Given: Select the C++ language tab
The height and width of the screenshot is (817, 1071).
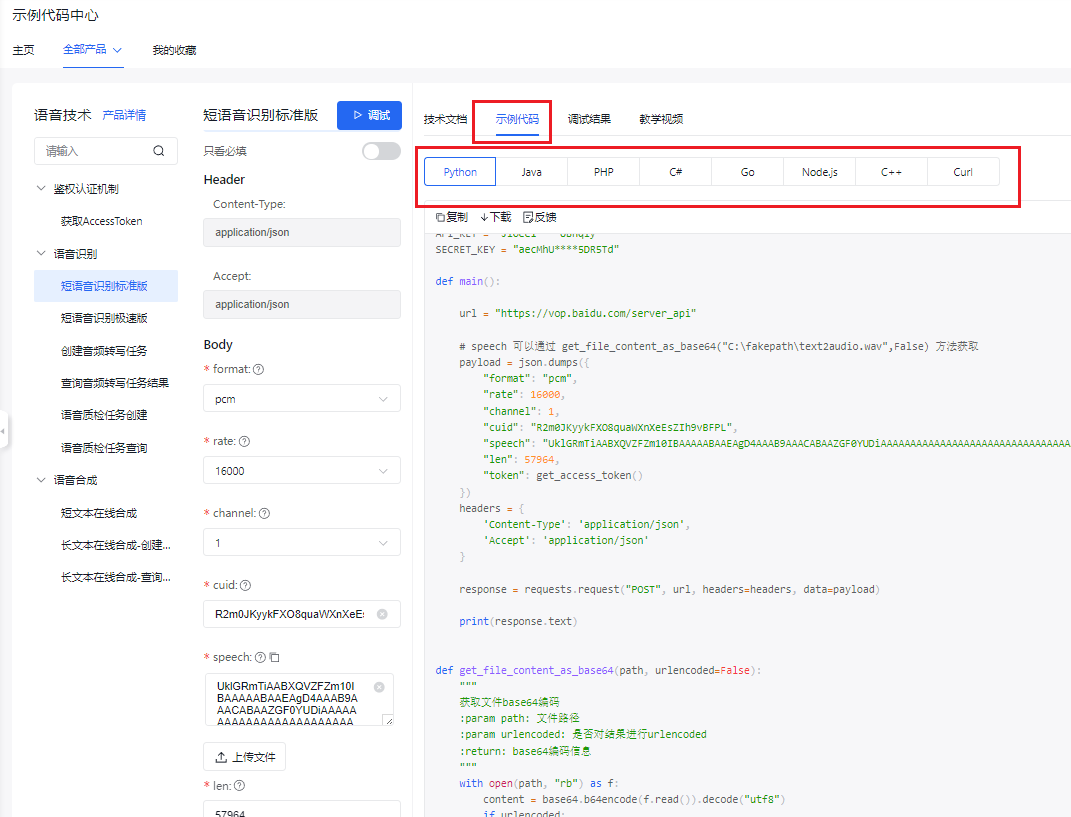Looking at the screenshot, I should coord(891,172).
